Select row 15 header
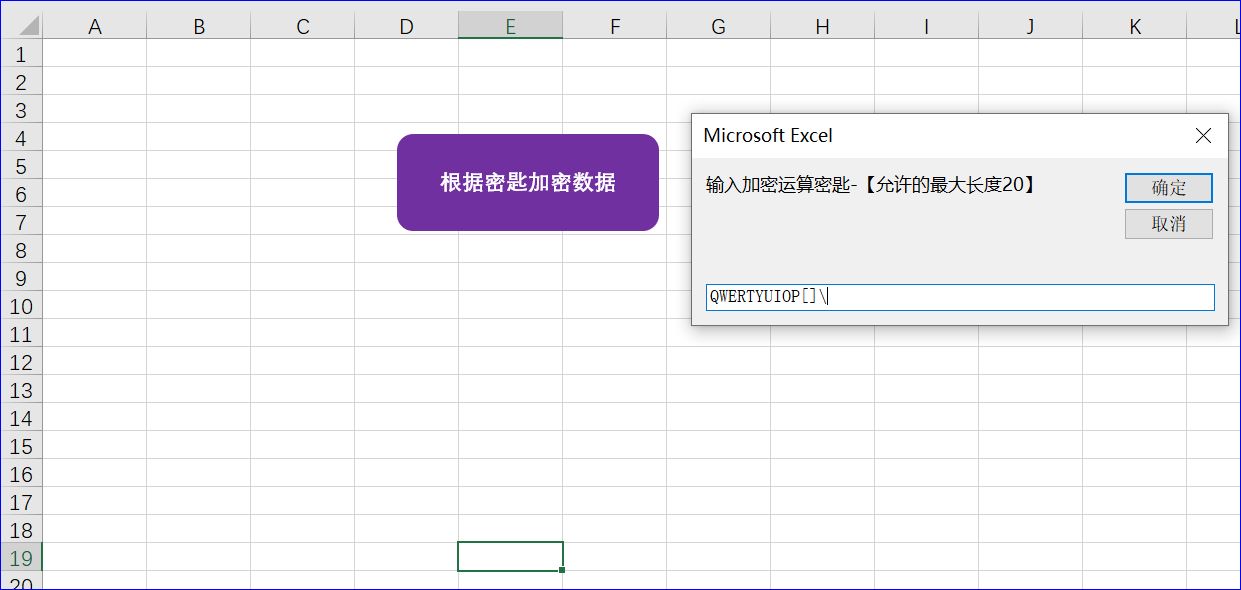This screenshot has height=590, width=1241. 21,446
